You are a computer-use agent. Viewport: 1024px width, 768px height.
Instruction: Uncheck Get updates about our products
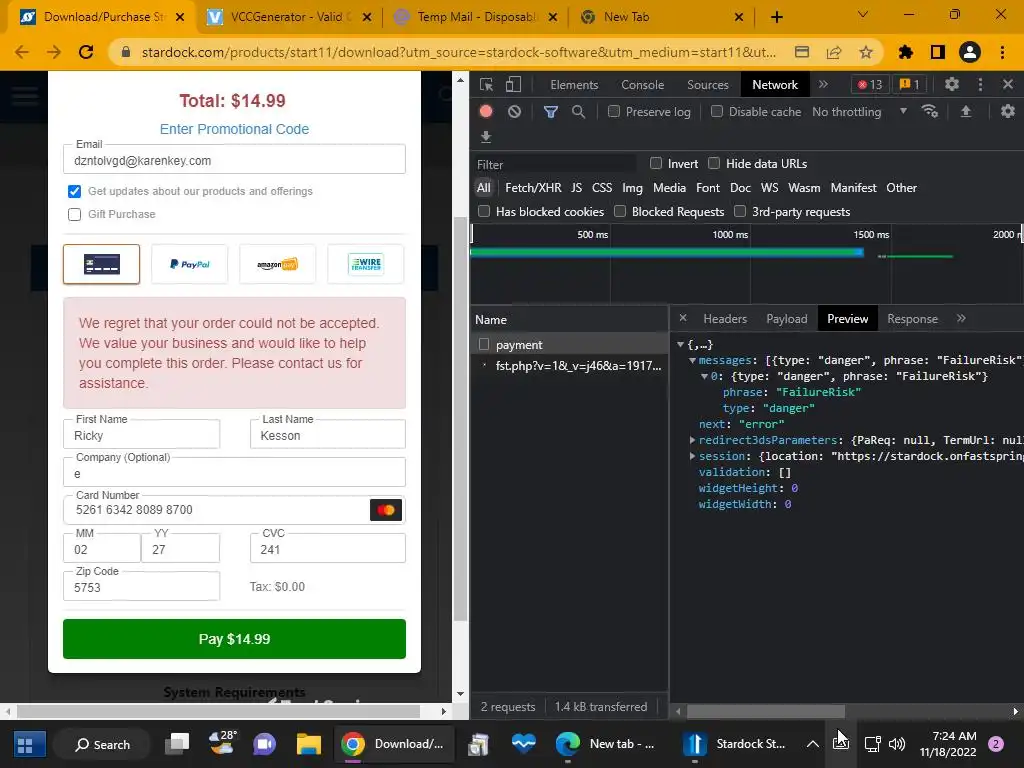74,191
